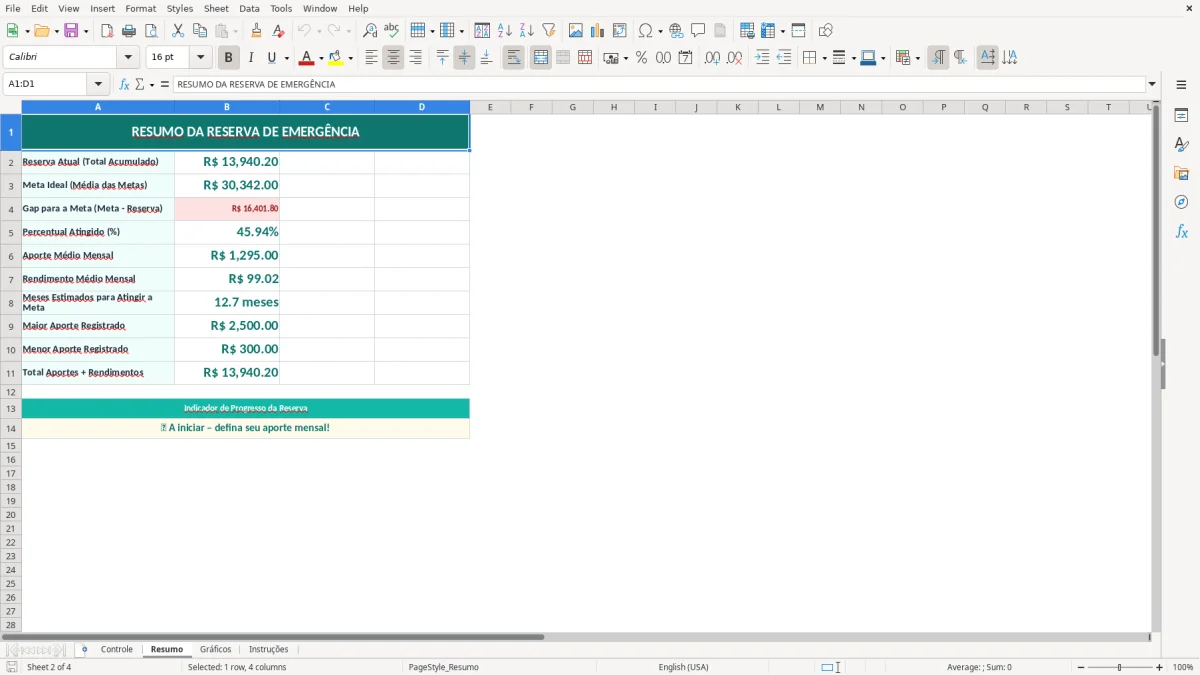This screenshot has width=1200, height=675.
Task: Add a decimal place
Action: [712, 58]
